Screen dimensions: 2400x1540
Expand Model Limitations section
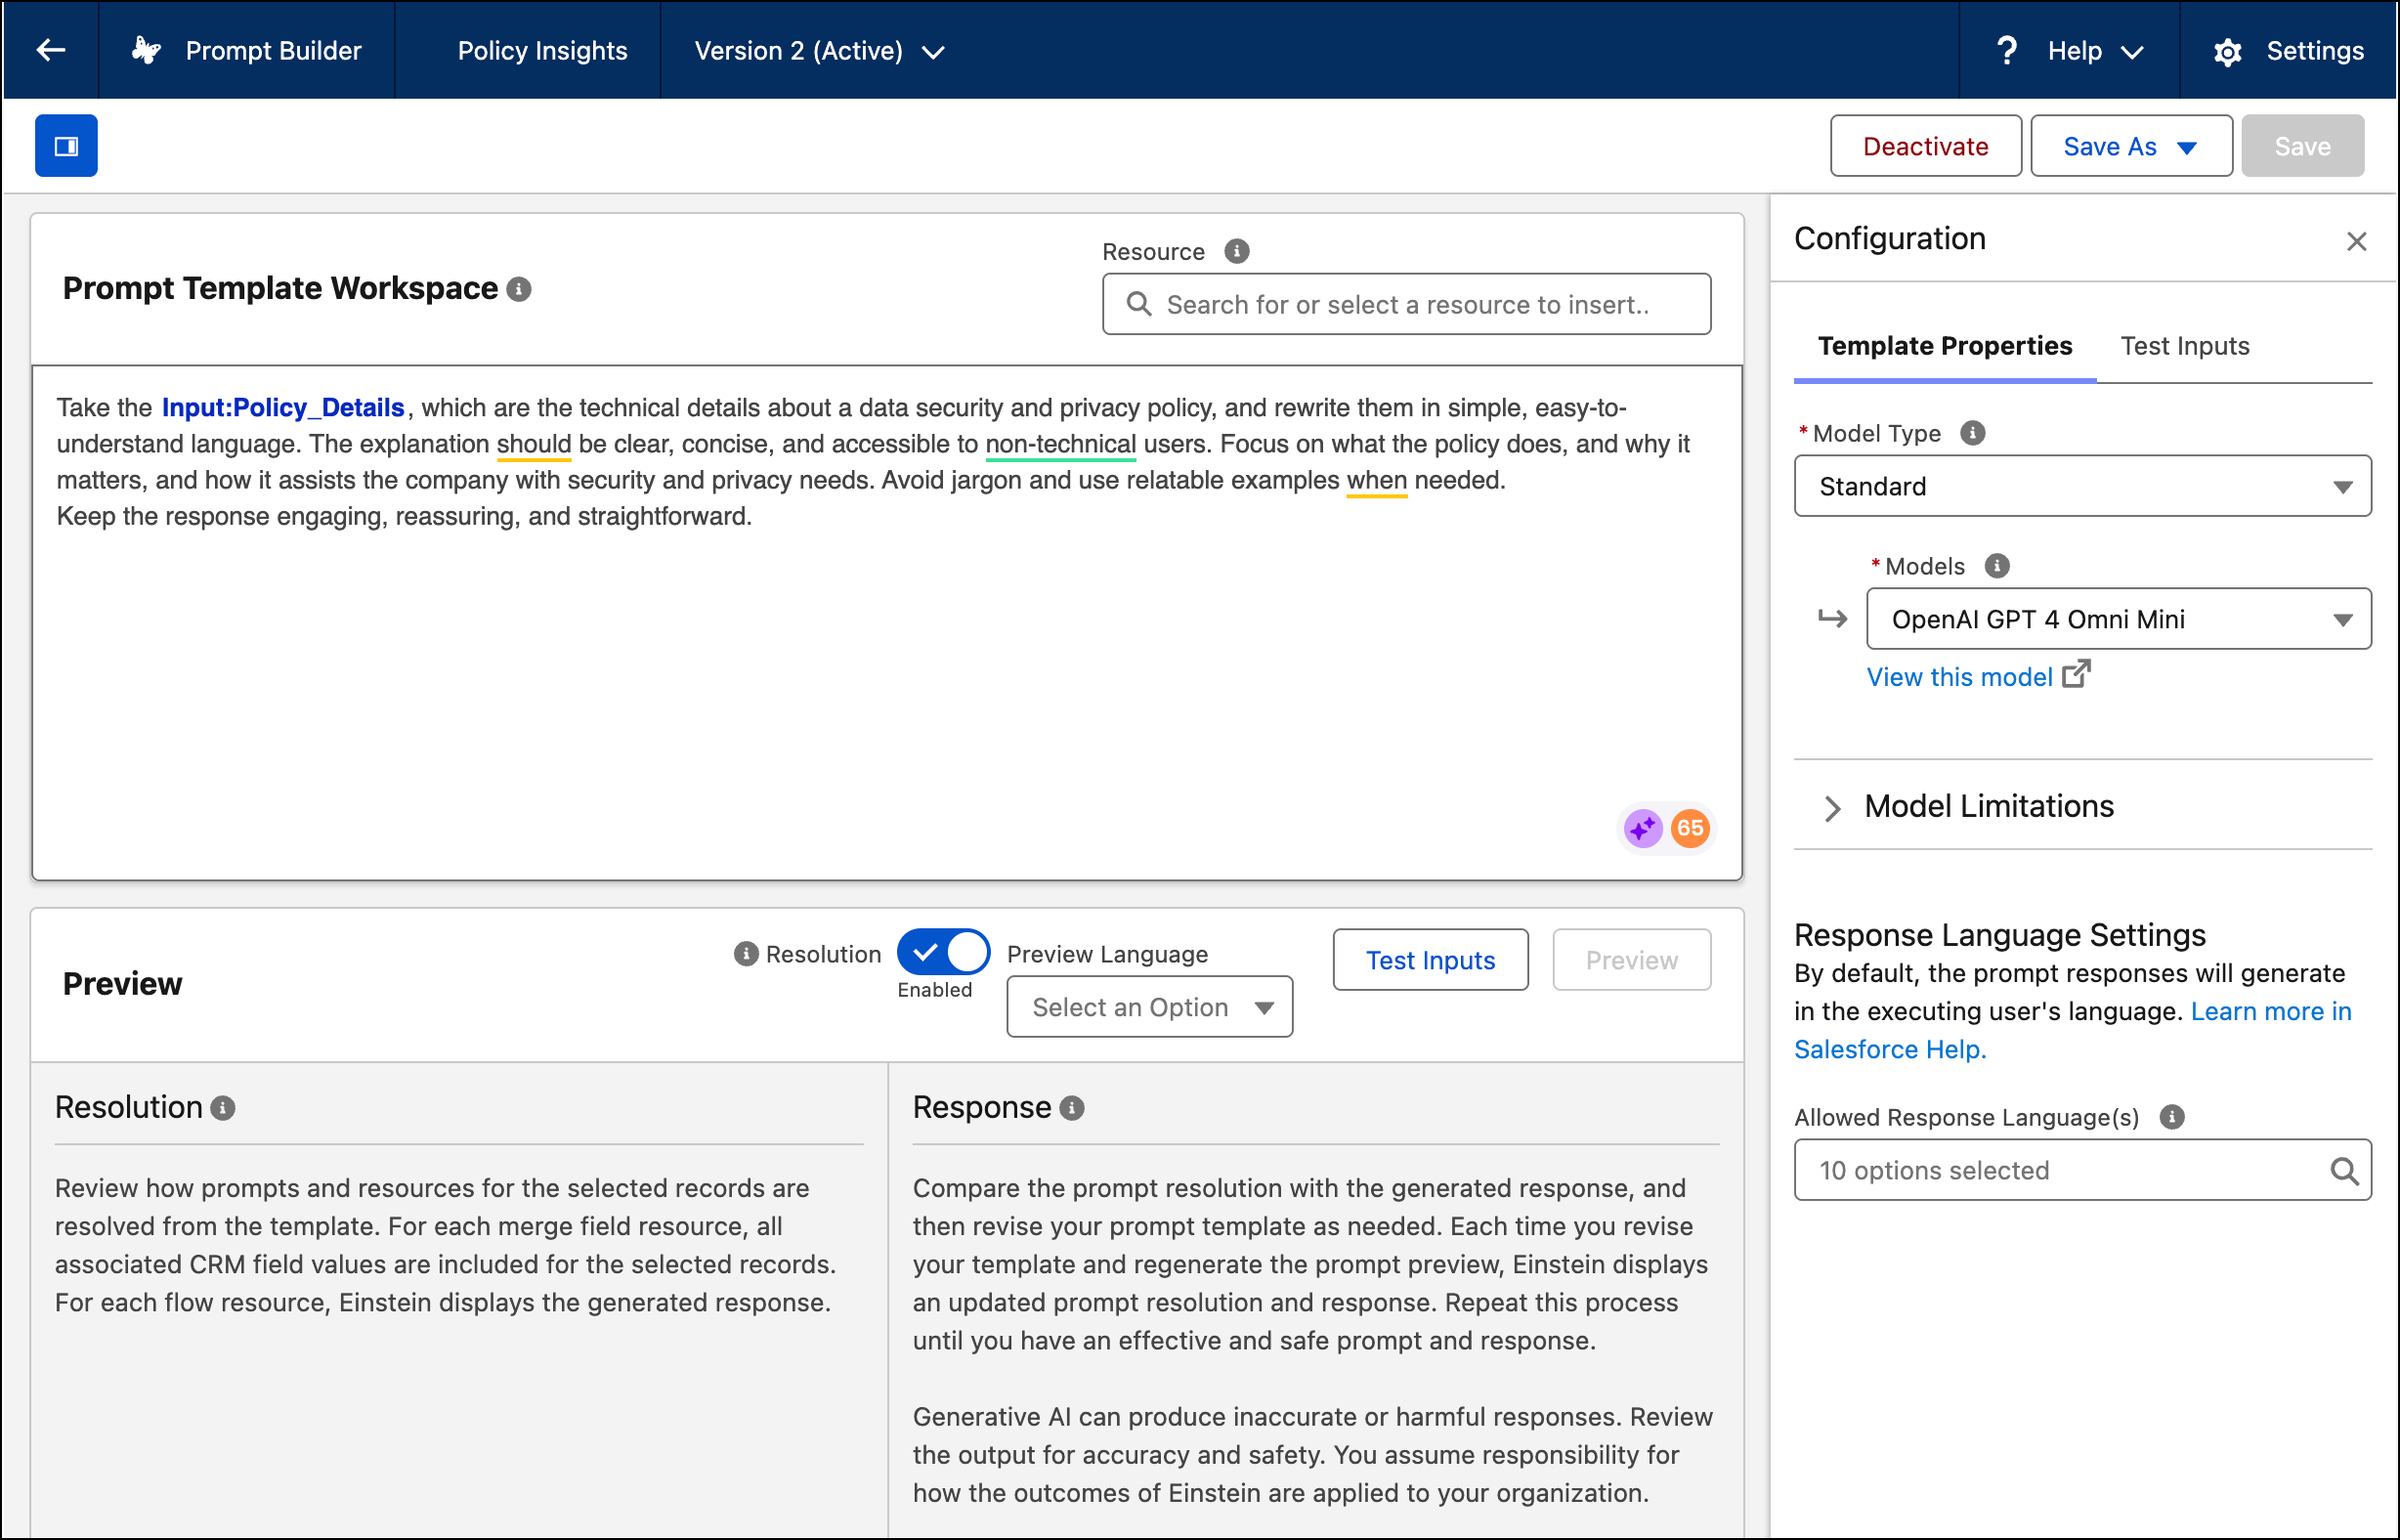(x=1969, y=806)
